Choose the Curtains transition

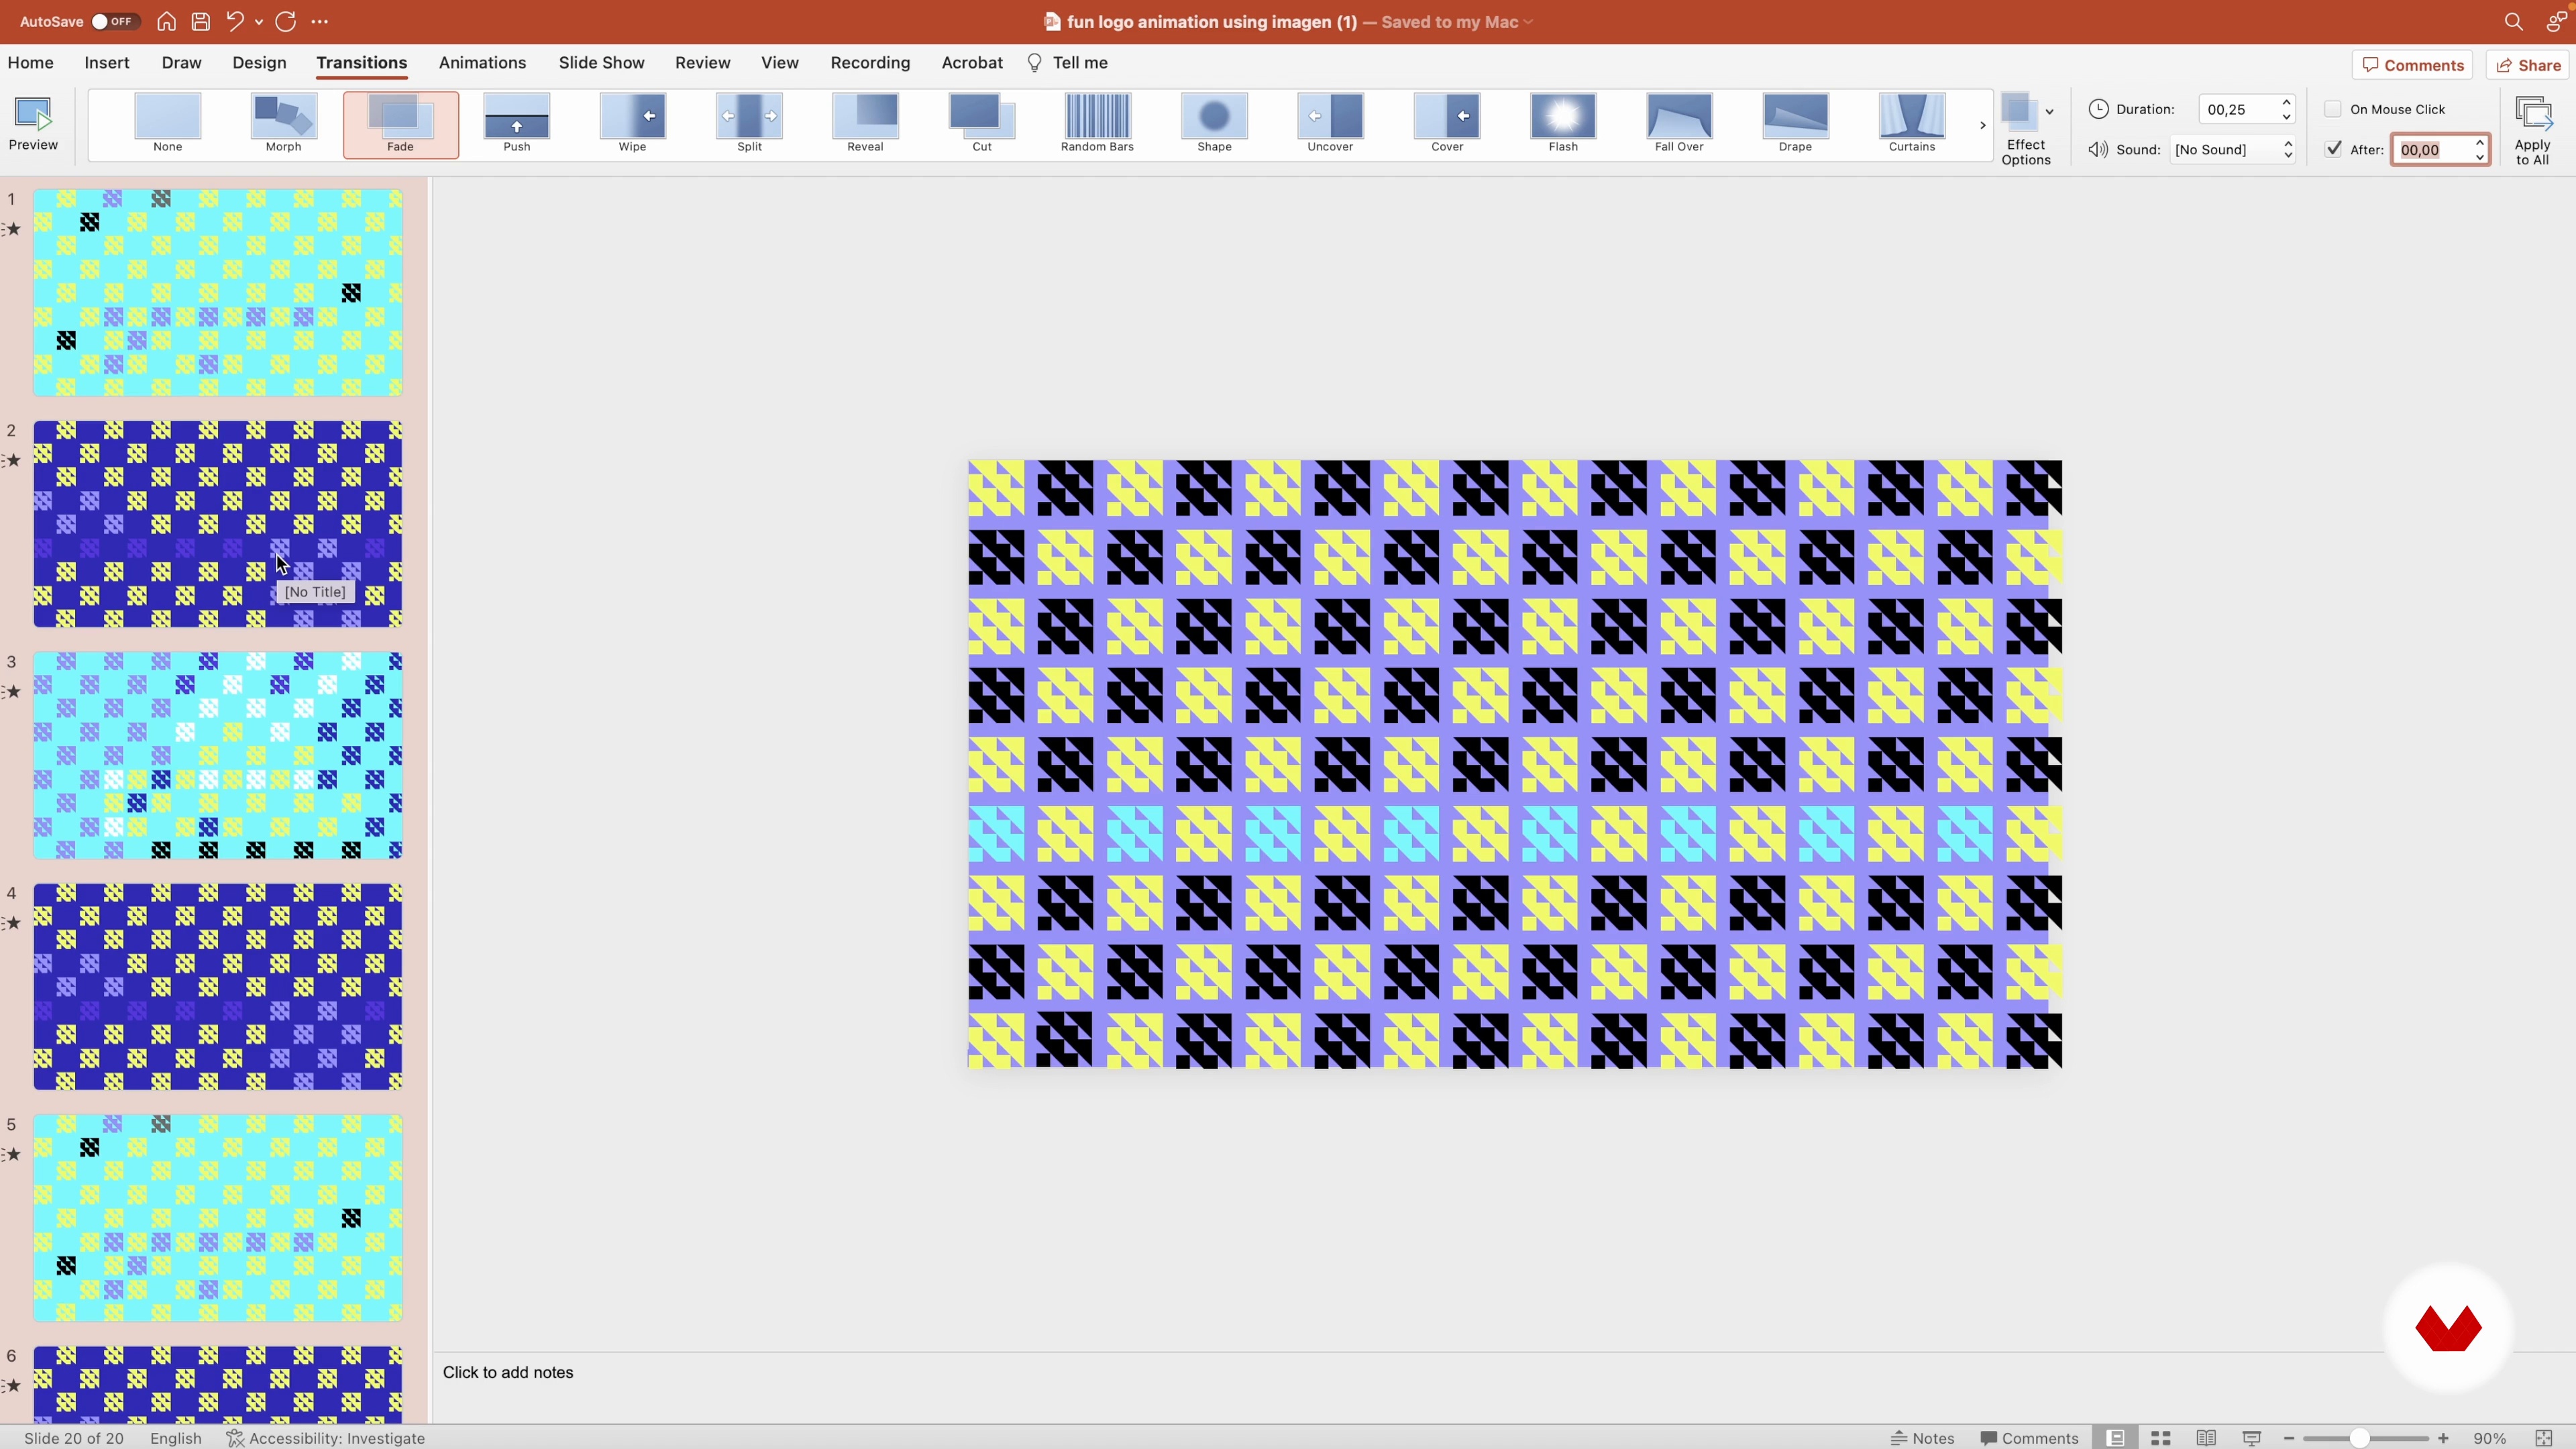1911,124
